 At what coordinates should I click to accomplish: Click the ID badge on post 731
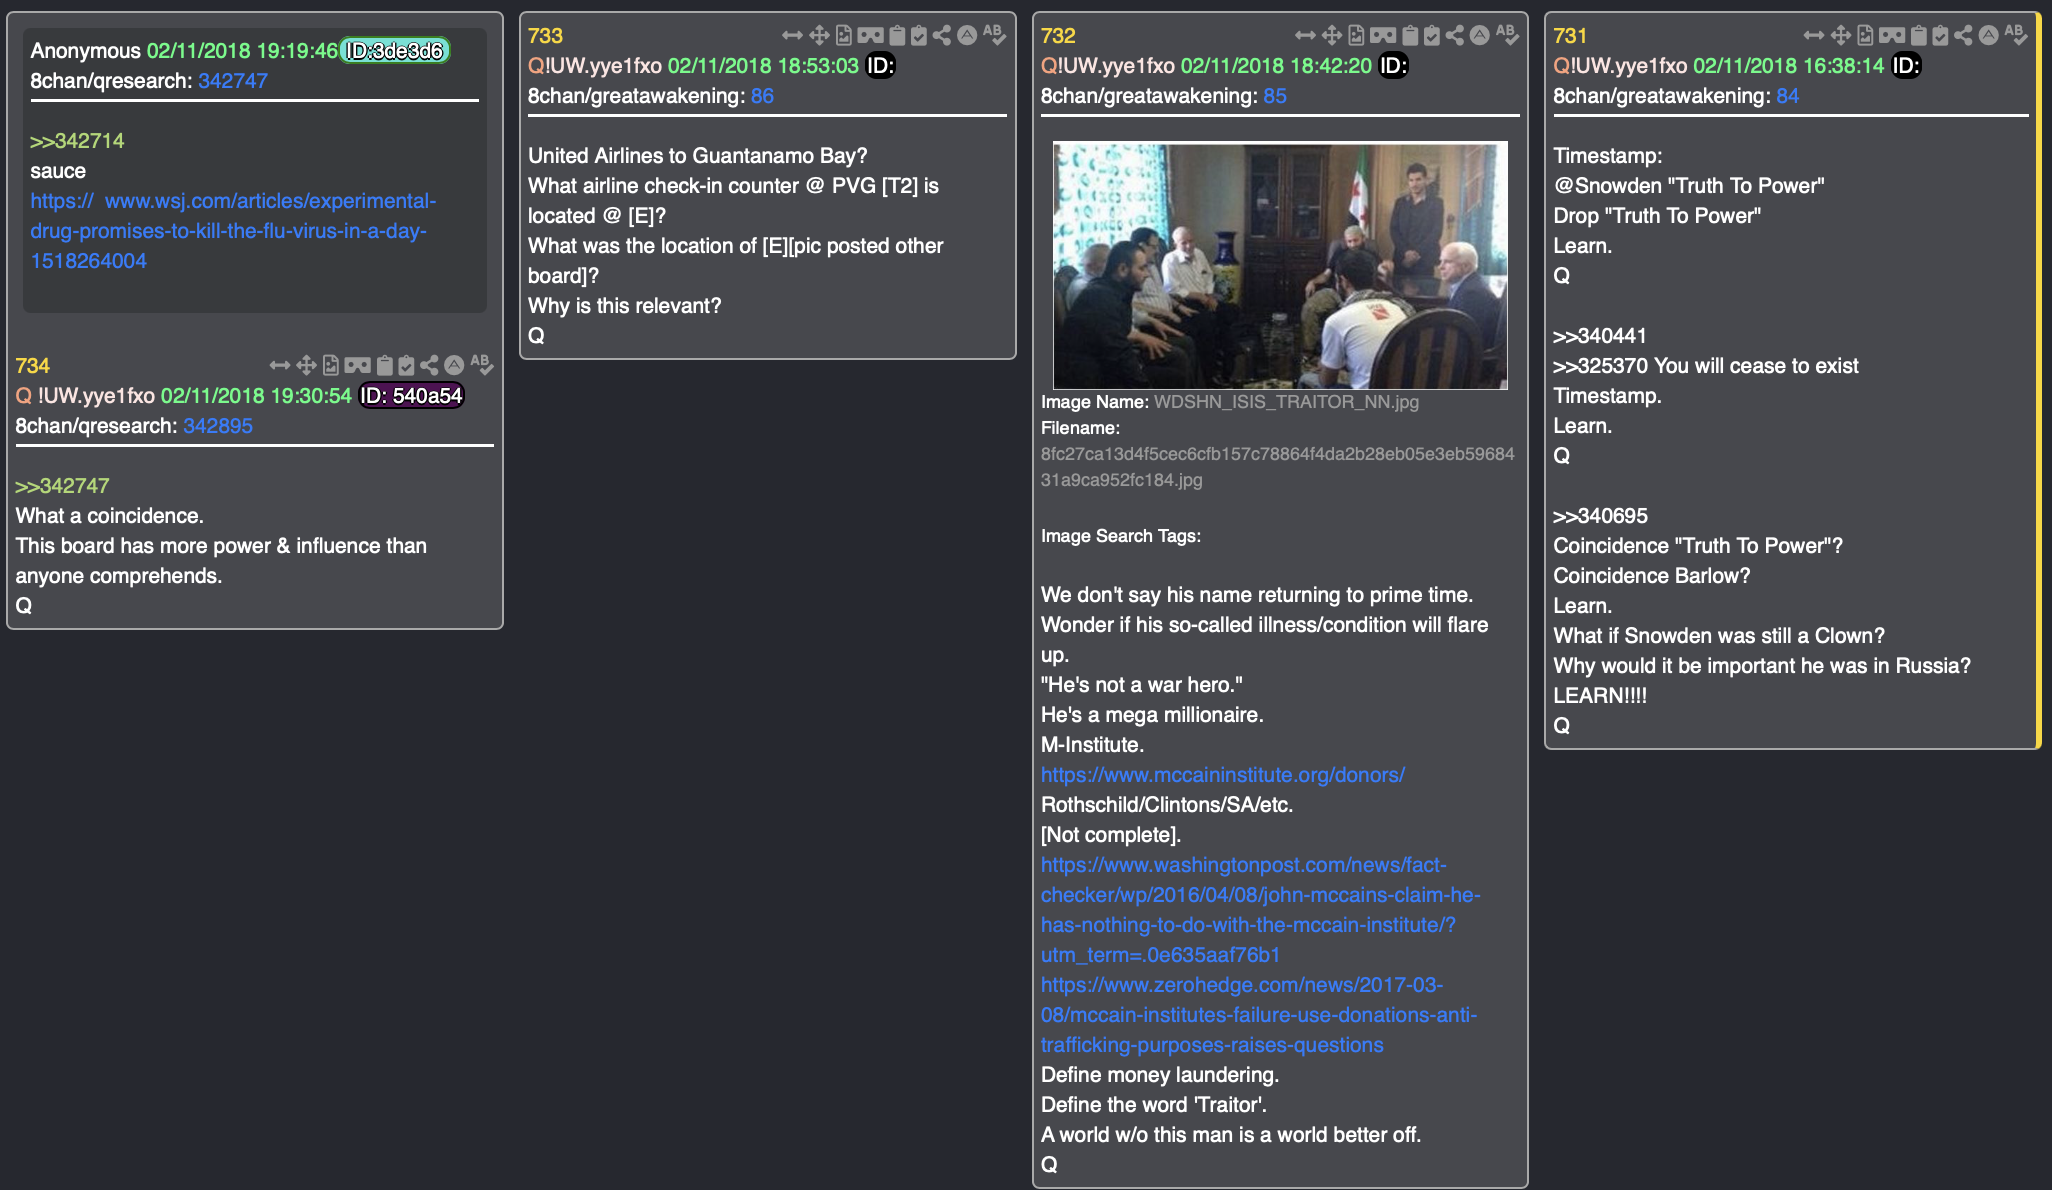pos(1906,66)
